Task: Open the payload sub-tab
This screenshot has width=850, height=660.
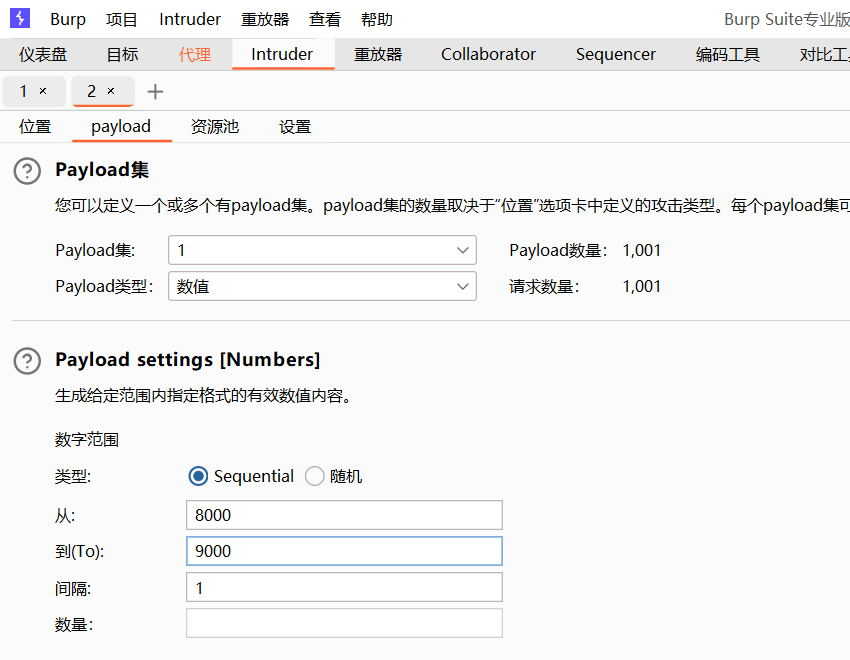Action: (x=121, y=127)
